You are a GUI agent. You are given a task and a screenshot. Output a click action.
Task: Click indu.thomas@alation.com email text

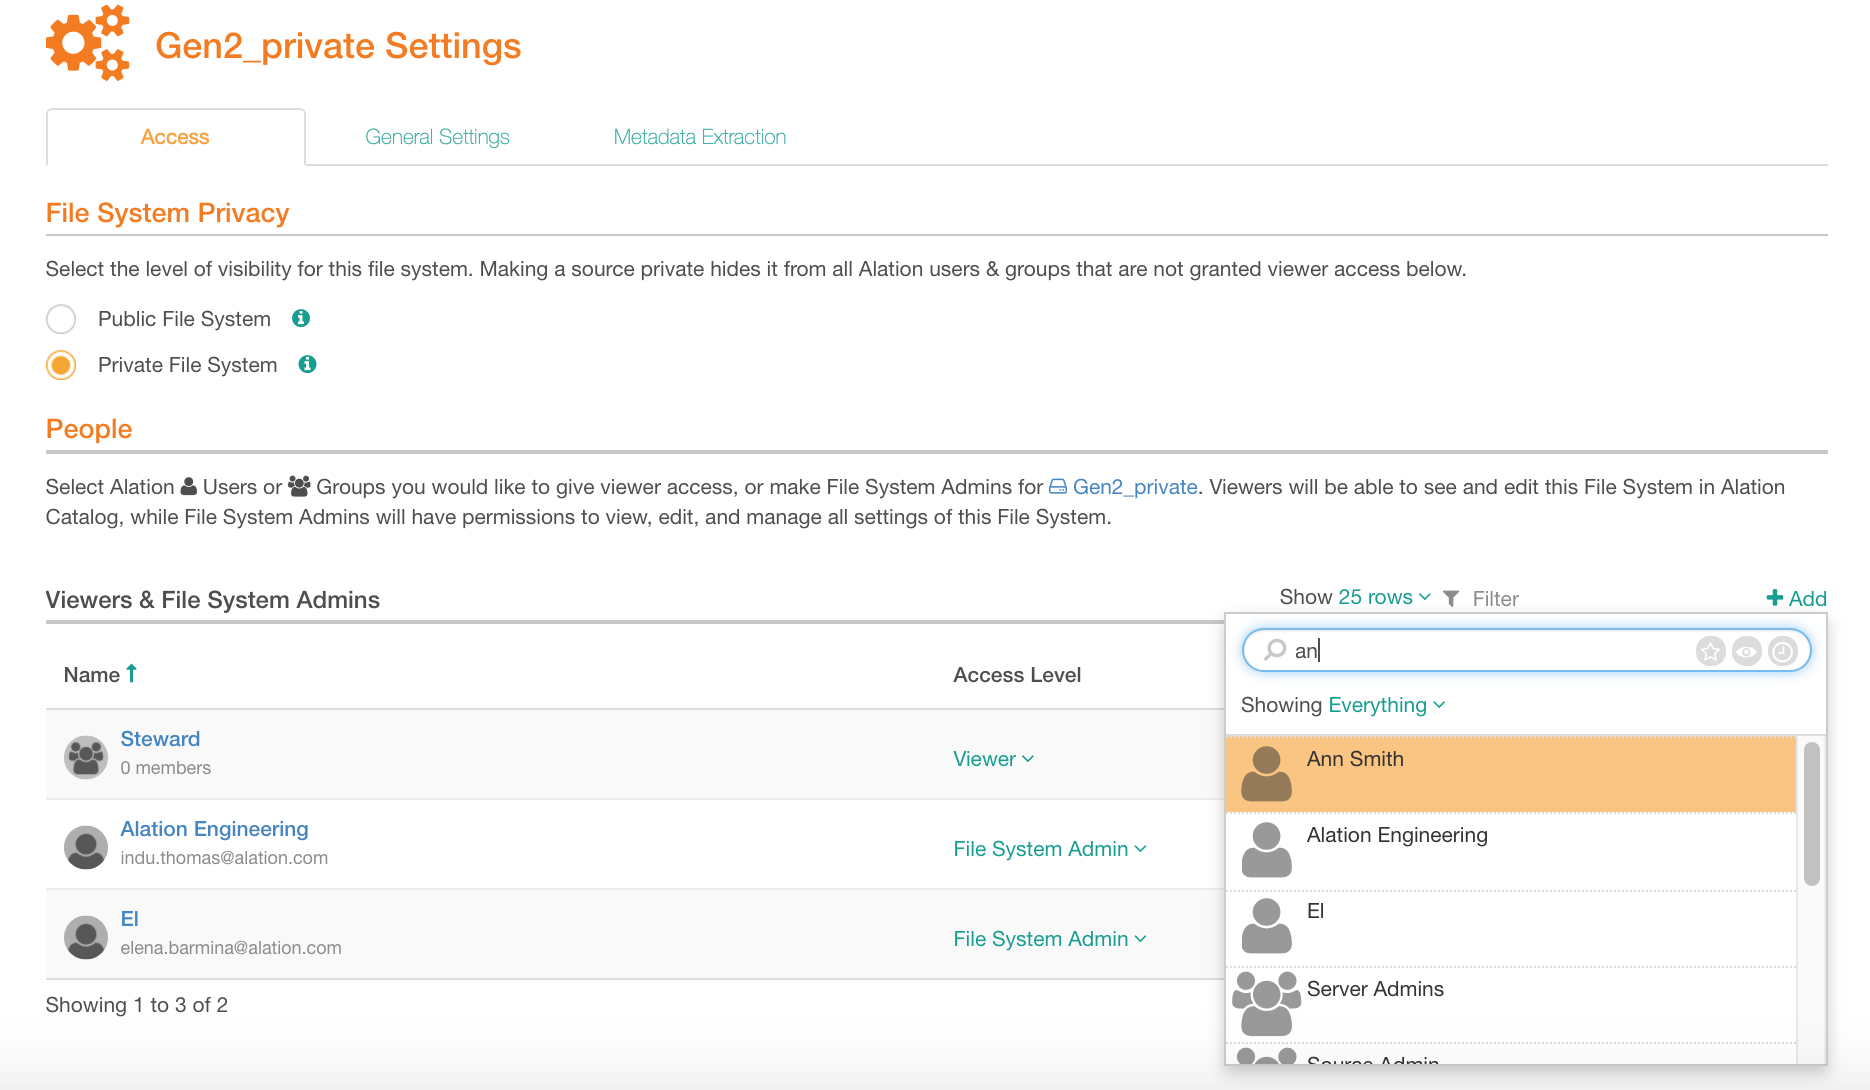[224, 858]
